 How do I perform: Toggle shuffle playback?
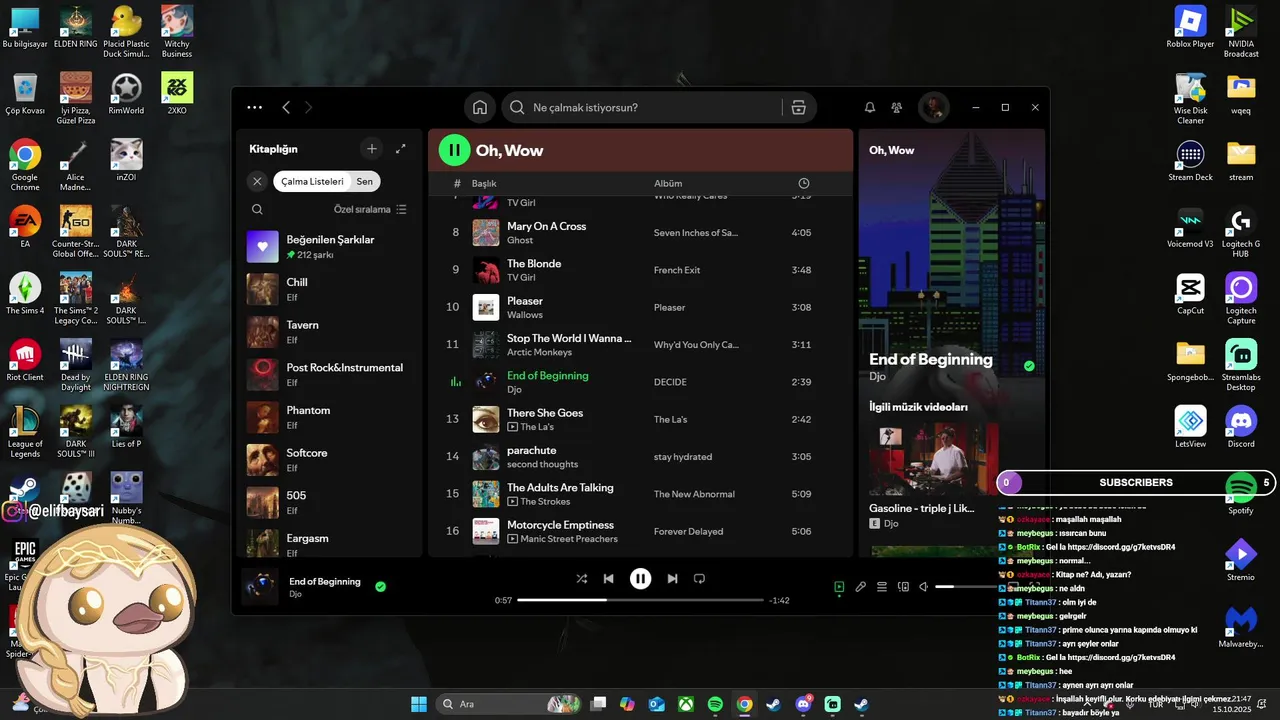tap(582, 578)
